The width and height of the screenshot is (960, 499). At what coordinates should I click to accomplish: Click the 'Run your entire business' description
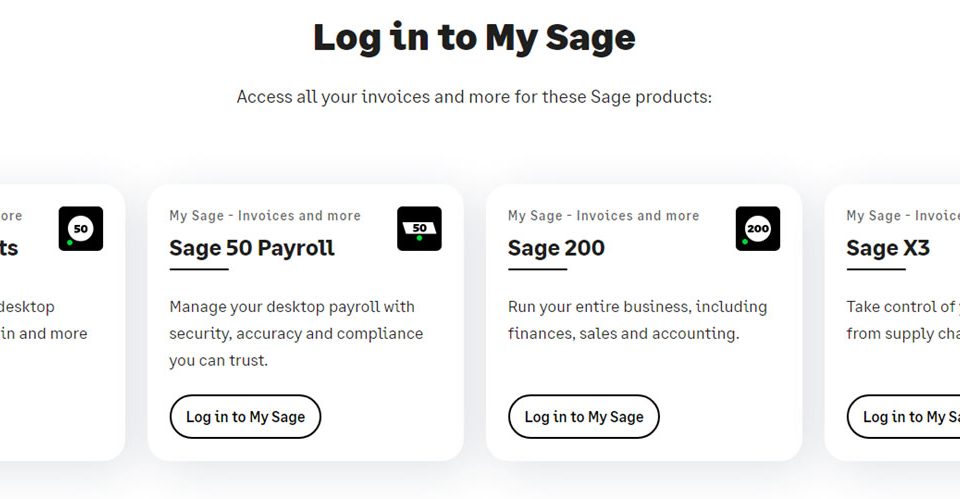[637, 320]
